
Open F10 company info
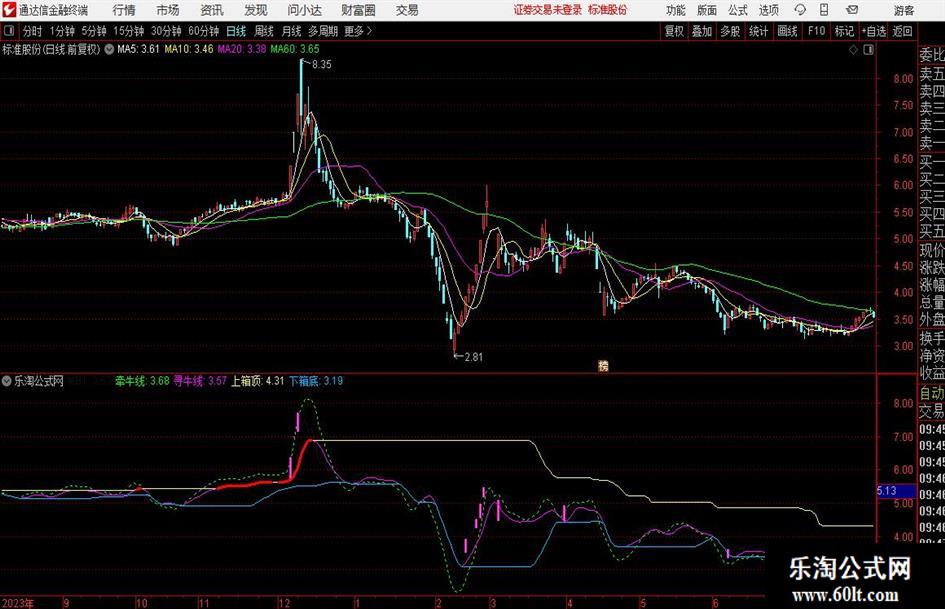(x=817, y=31)
